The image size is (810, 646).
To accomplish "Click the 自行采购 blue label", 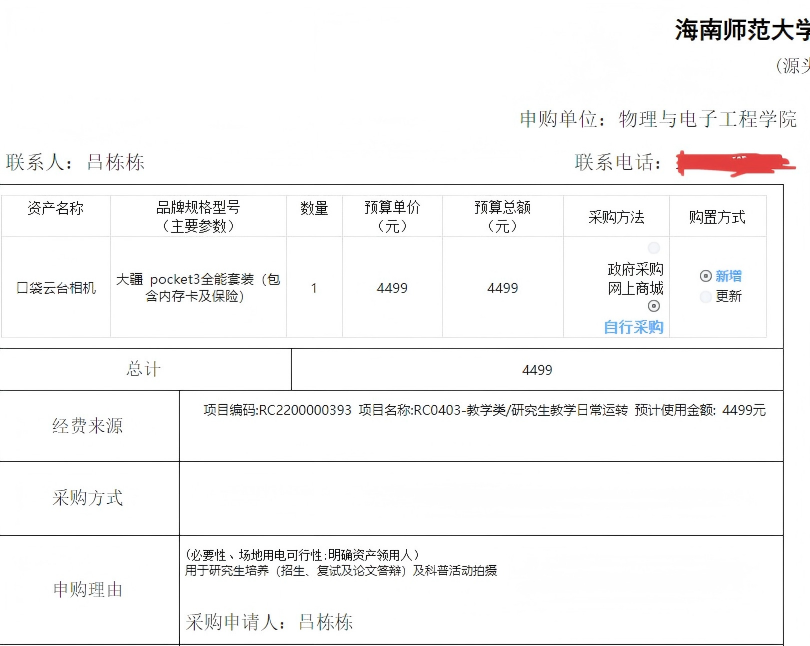I will 634,327.
